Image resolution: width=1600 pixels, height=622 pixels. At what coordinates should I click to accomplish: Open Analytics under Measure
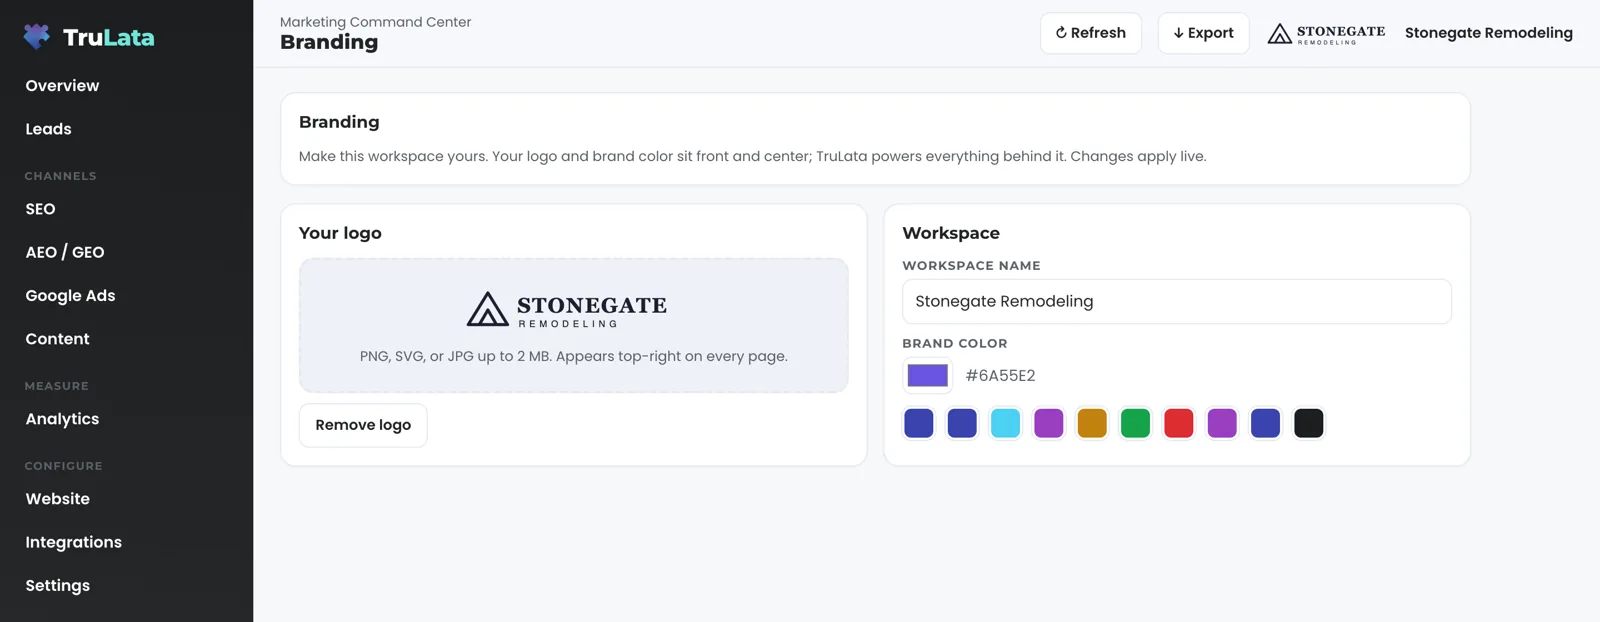pos(62,419)
